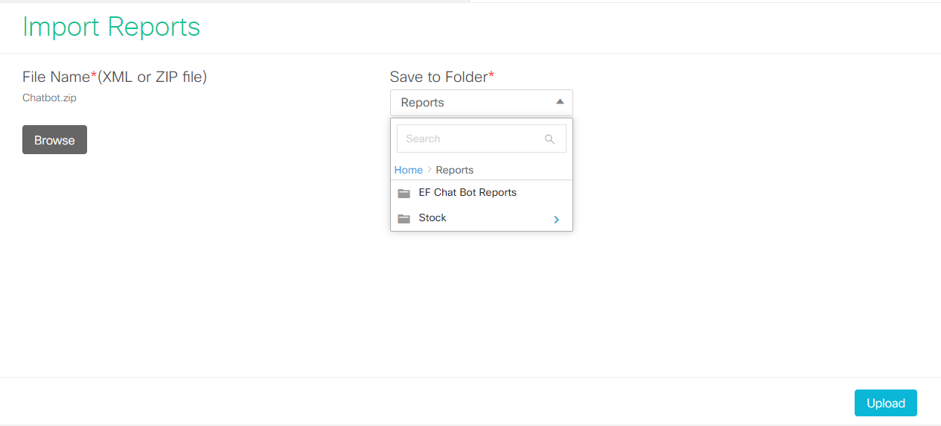The width and height of the screenshot is (941, 426).
Task: Click the red asterisk beside Save to Folder
Action: (491, 76)
